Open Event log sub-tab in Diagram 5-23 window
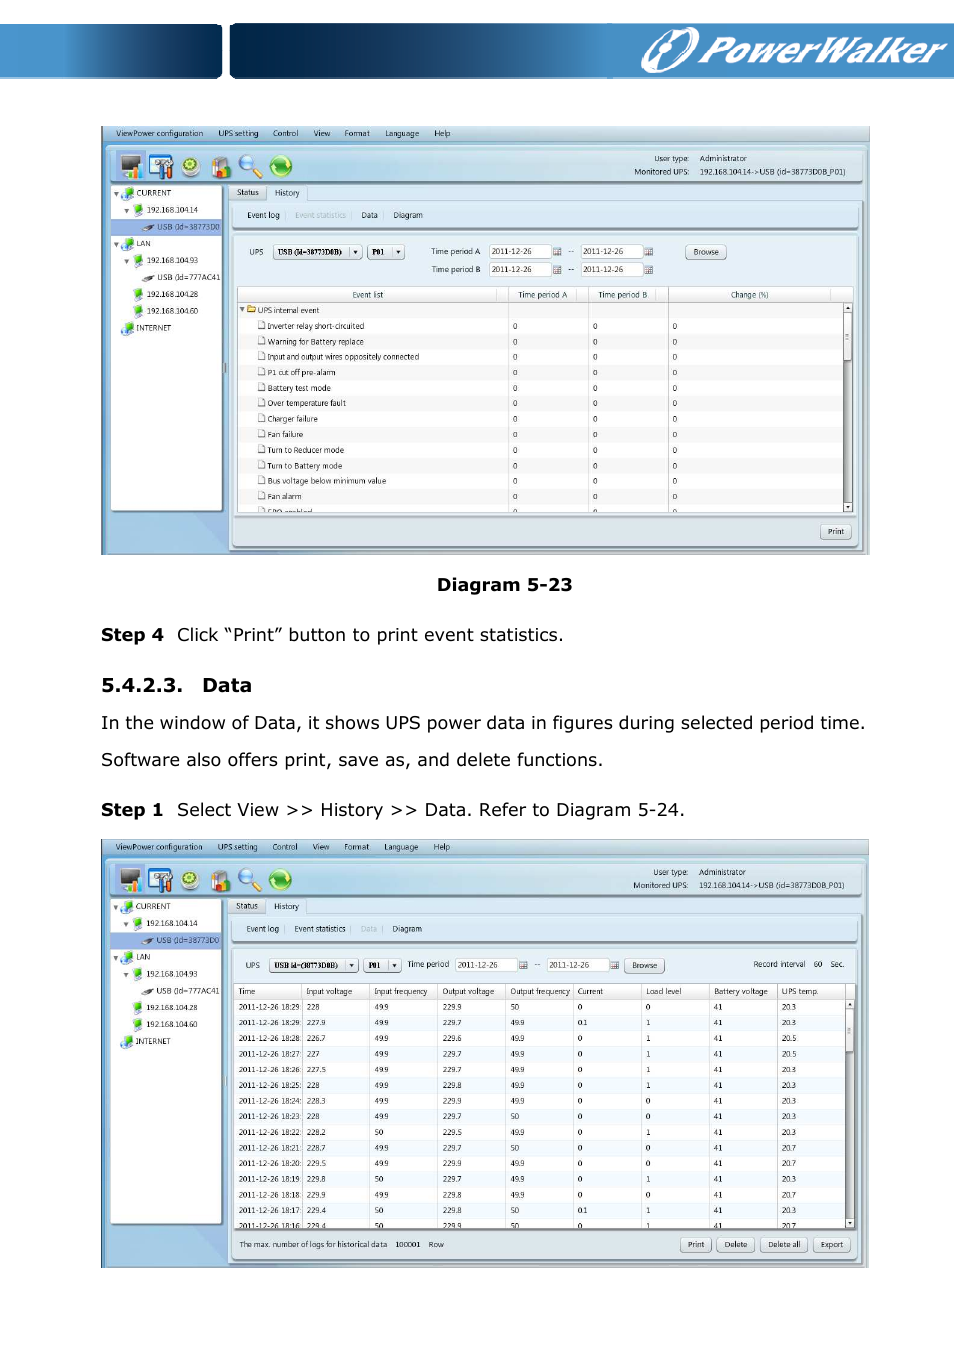The width and height of the screenshot is (954, 1351). [x=263, y=215]
